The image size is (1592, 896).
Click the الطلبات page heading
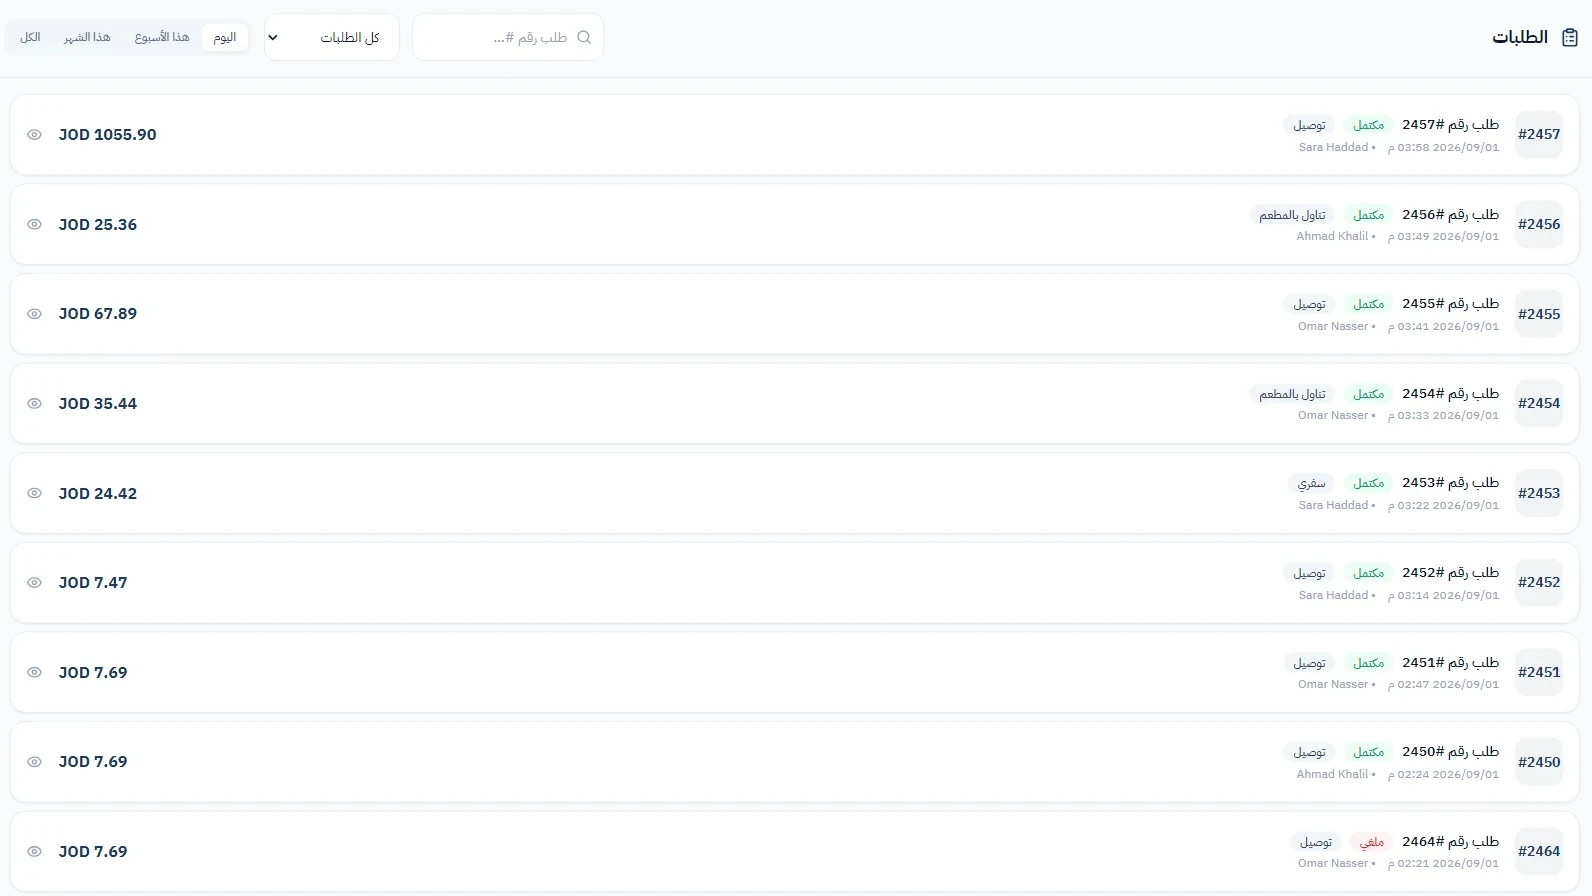point(1520,37)
